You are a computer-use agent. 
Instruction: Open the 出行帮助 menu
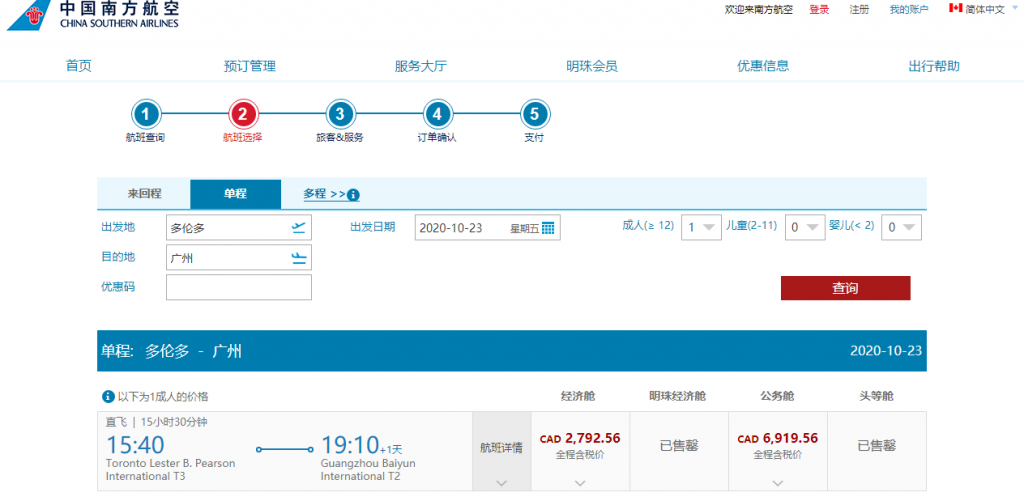pos(934,66)
